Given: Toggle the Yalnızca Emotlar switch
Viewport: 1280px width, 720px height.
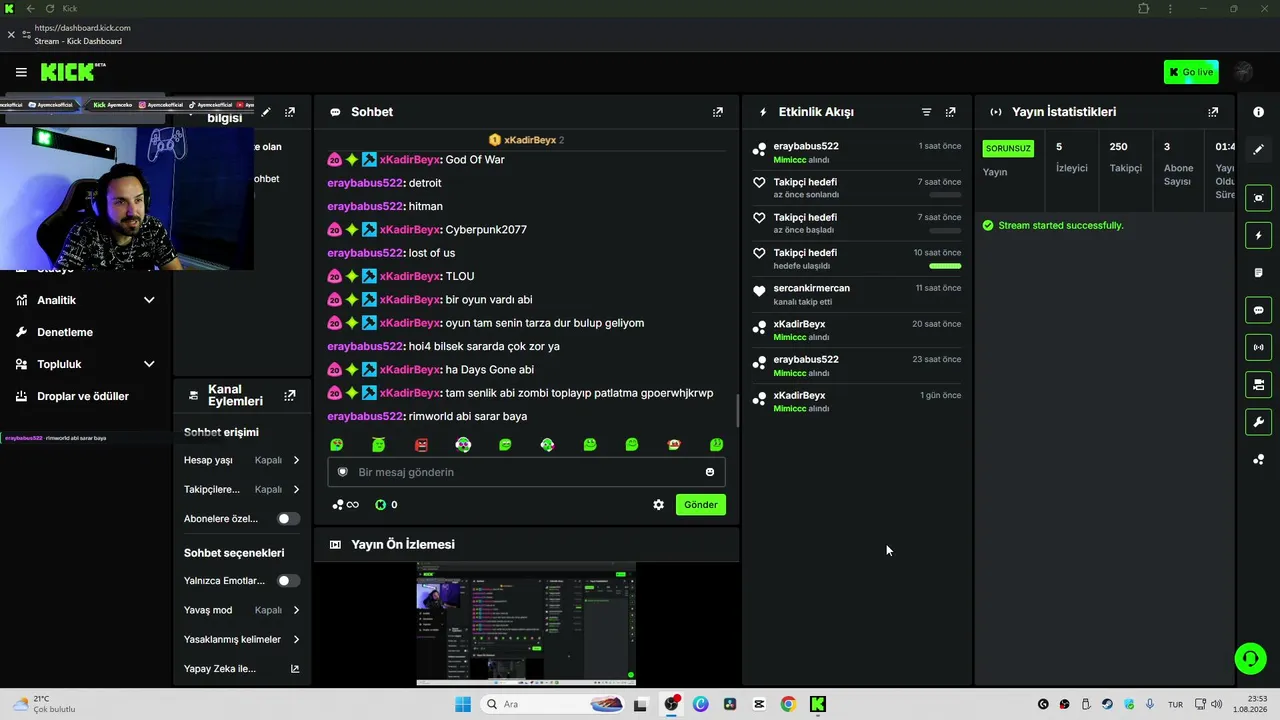Looking at the screenshot, I should point(288,580).
